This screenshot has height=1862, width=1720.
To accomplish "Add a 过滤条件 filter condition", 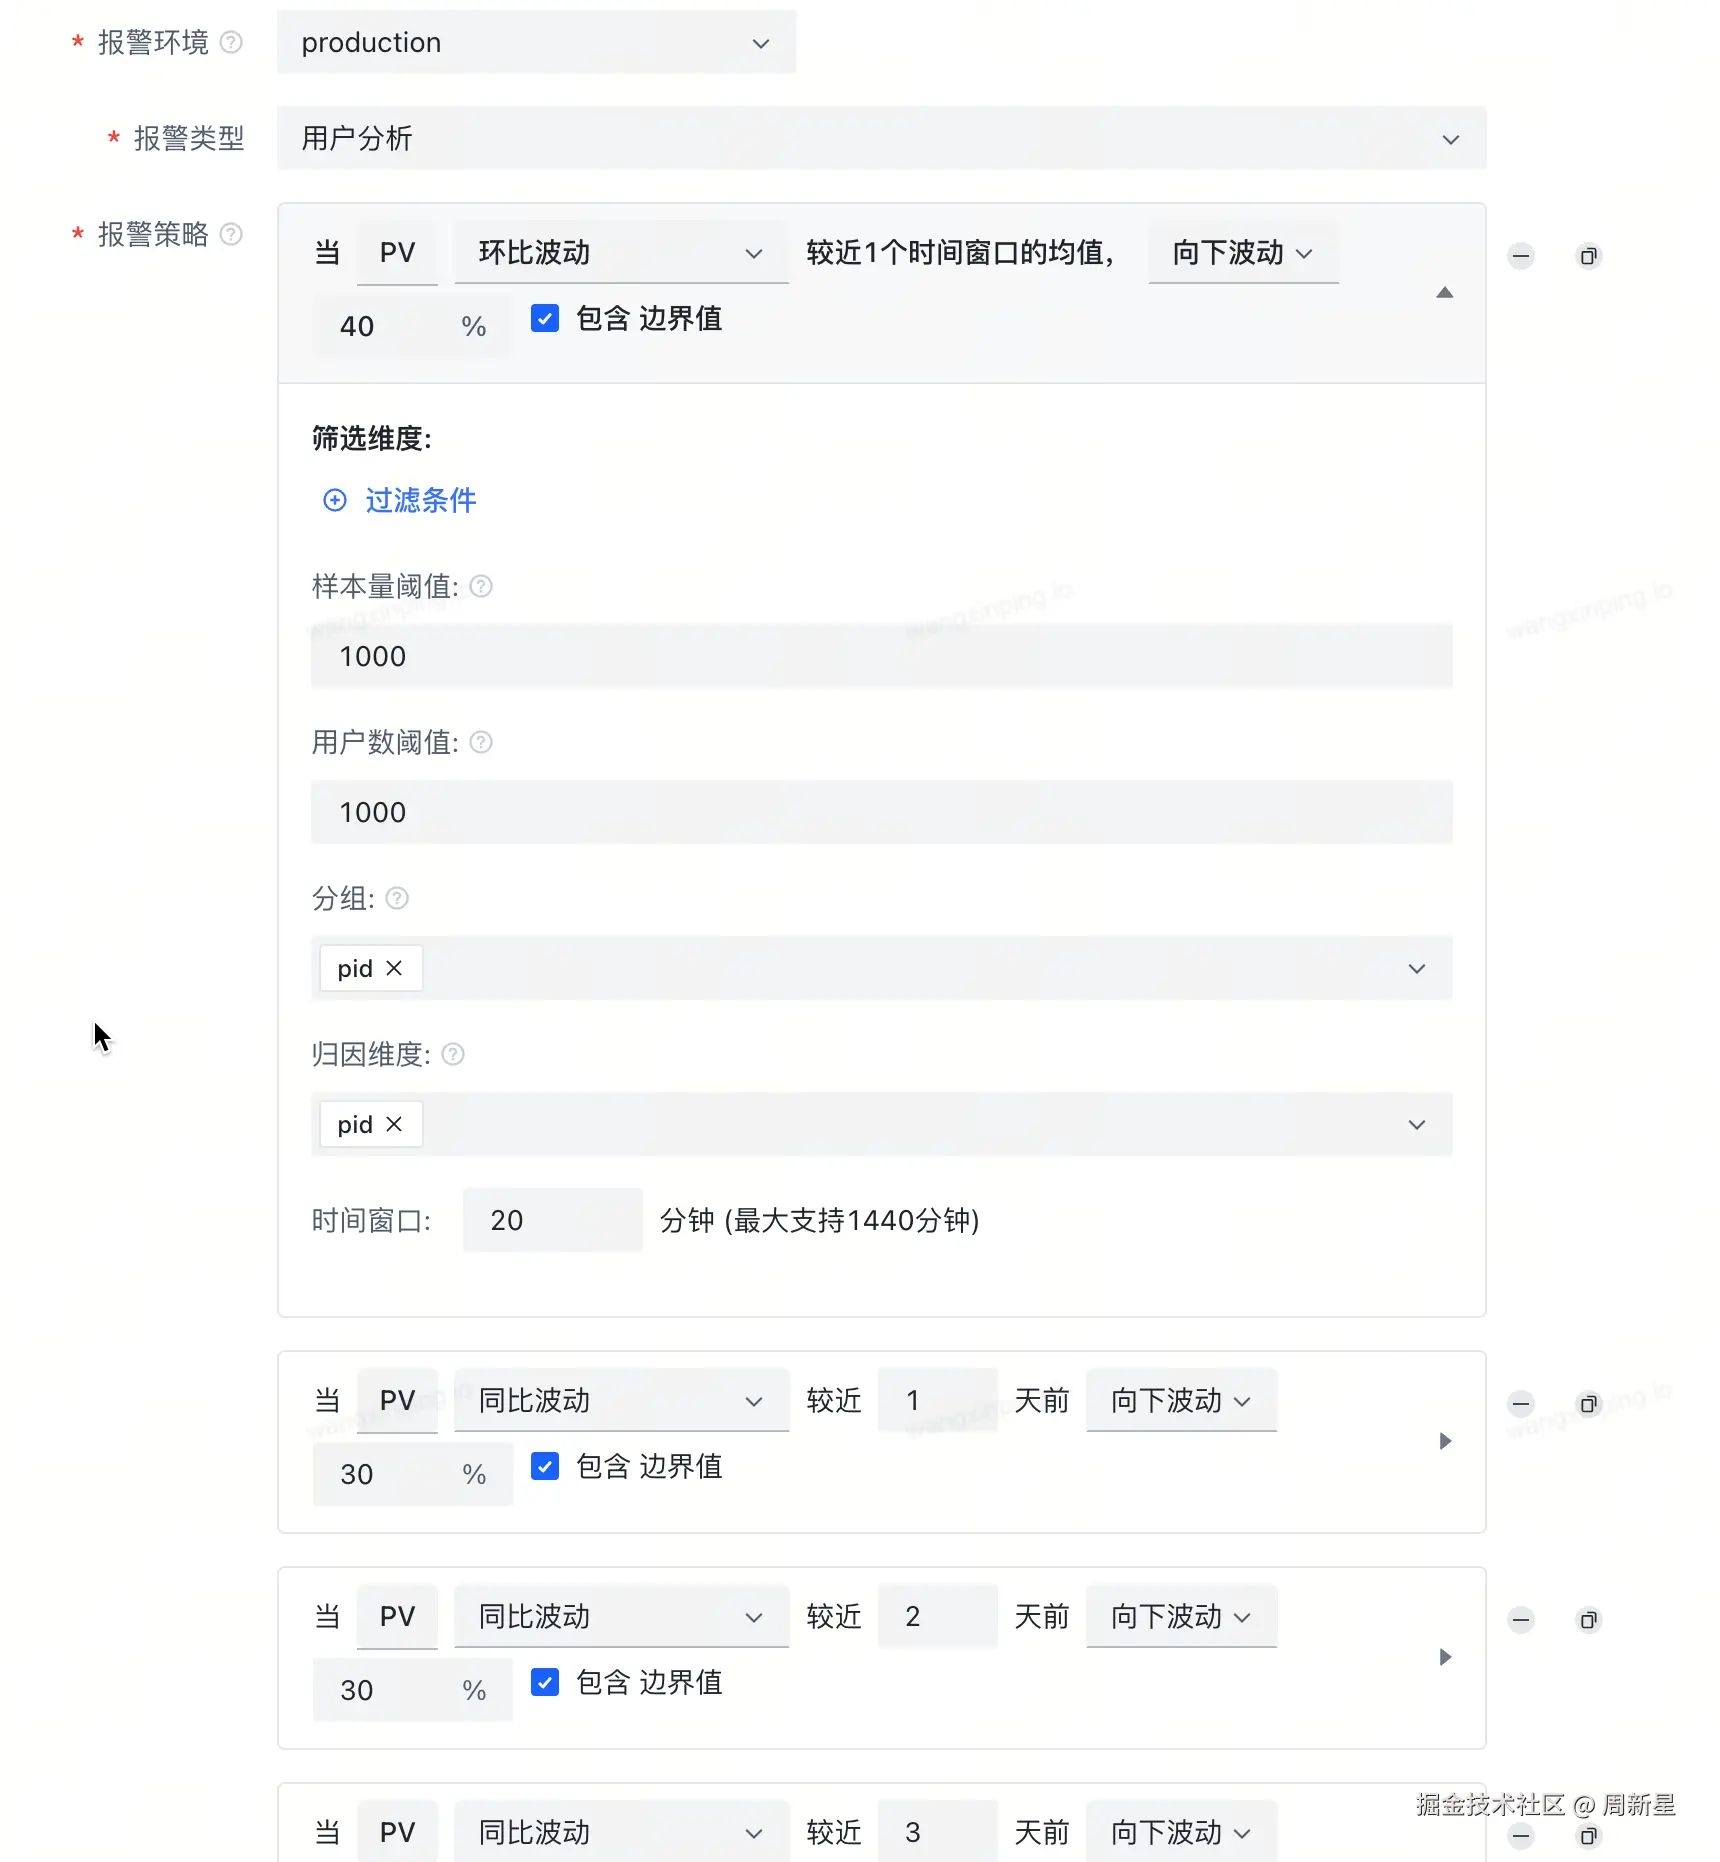I will click(400, 500).
